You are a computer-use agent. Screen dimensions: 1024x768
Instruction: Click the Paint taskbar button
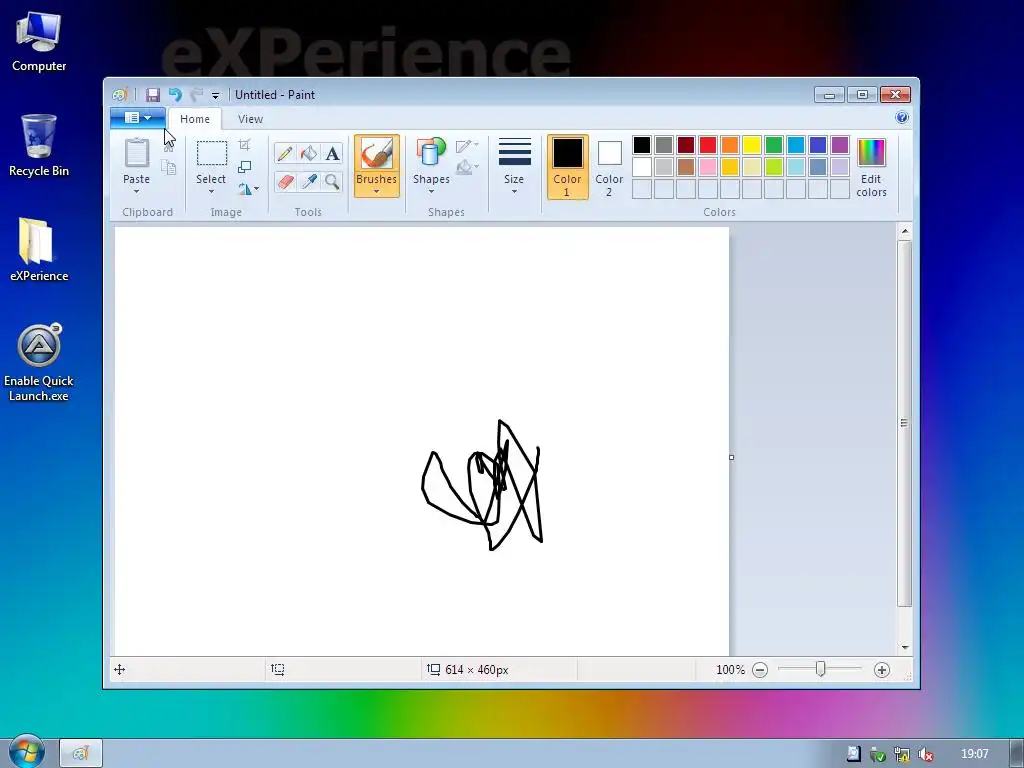tap(81, 753)
